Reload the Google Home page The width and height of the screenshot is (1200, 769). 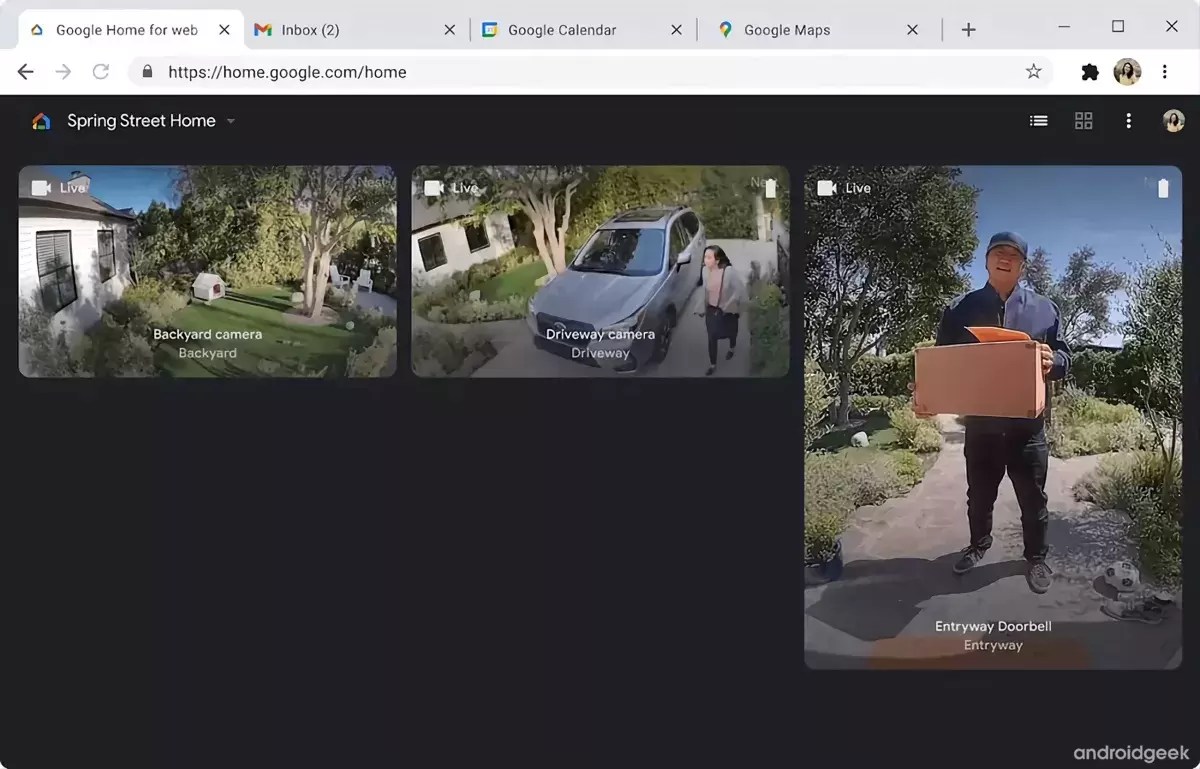coord(100,71)
